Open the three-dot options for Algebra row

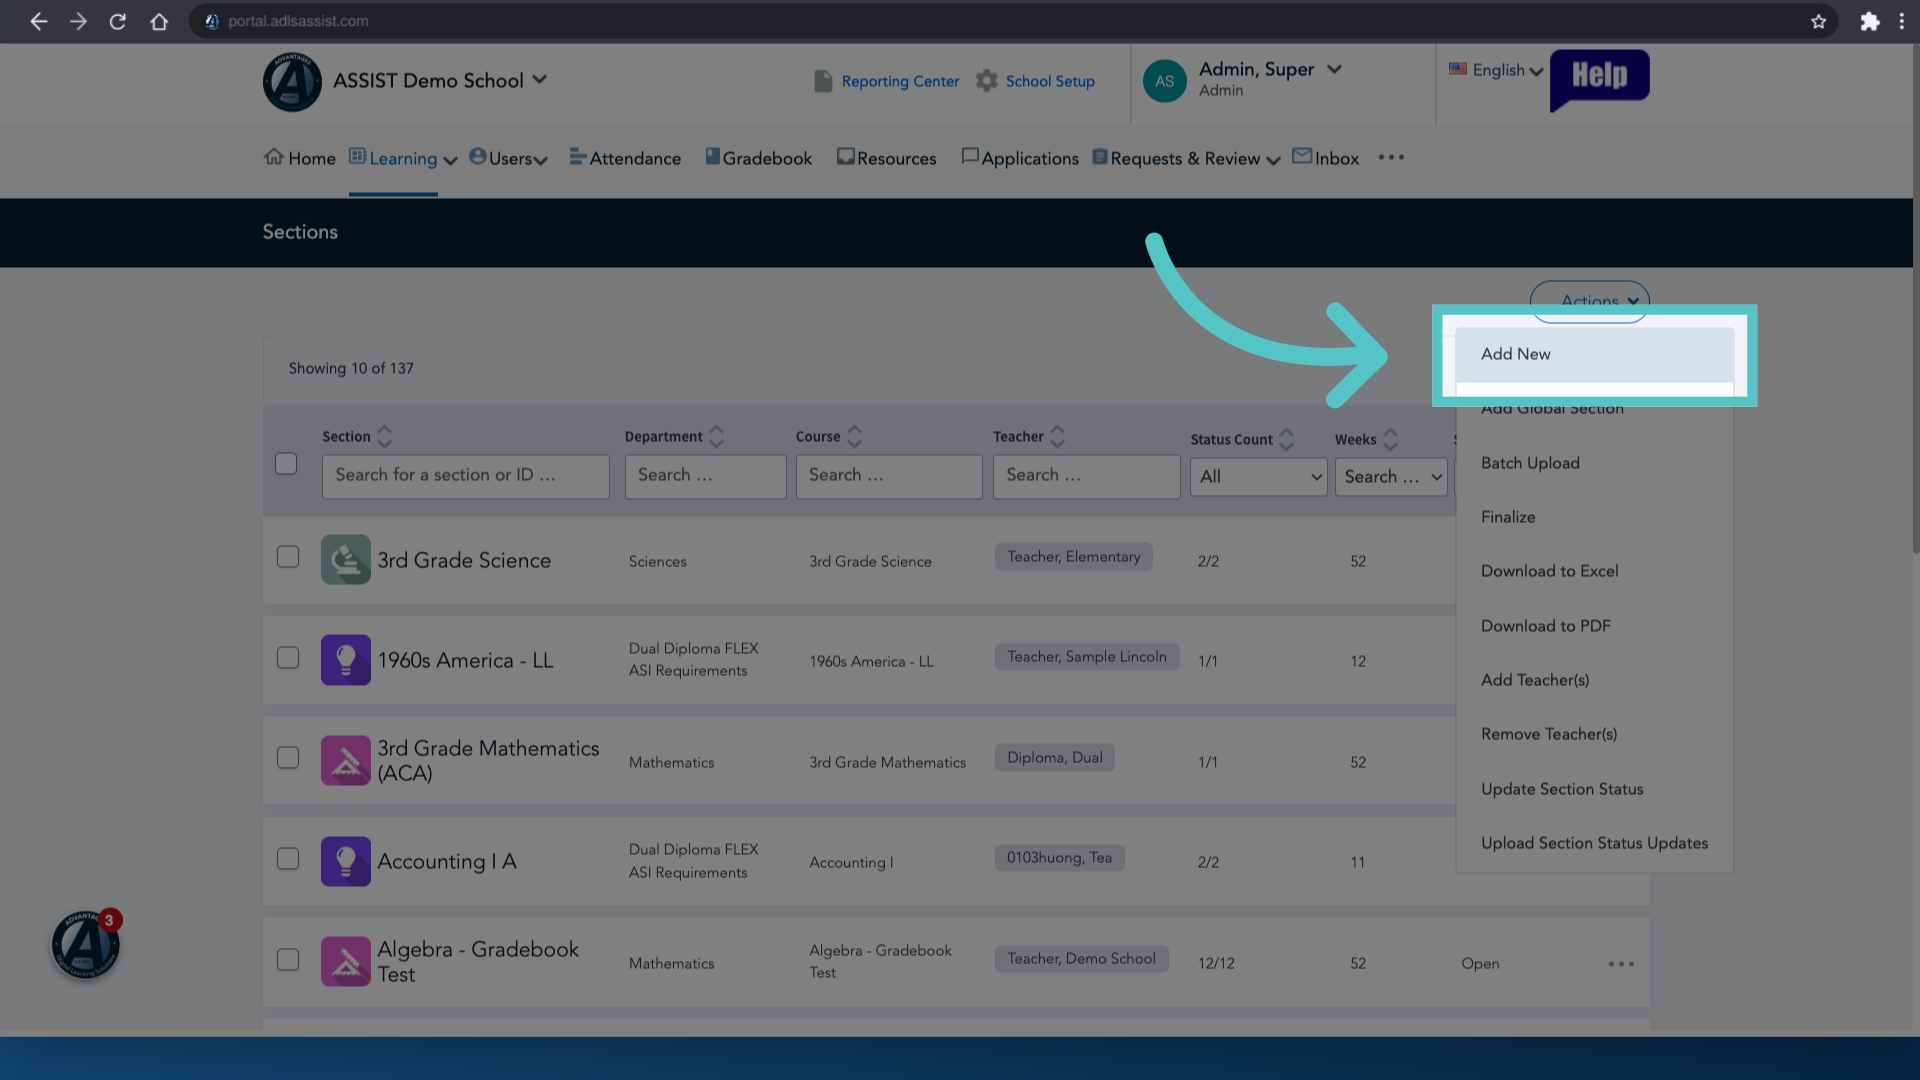[x=1621, y=964]
